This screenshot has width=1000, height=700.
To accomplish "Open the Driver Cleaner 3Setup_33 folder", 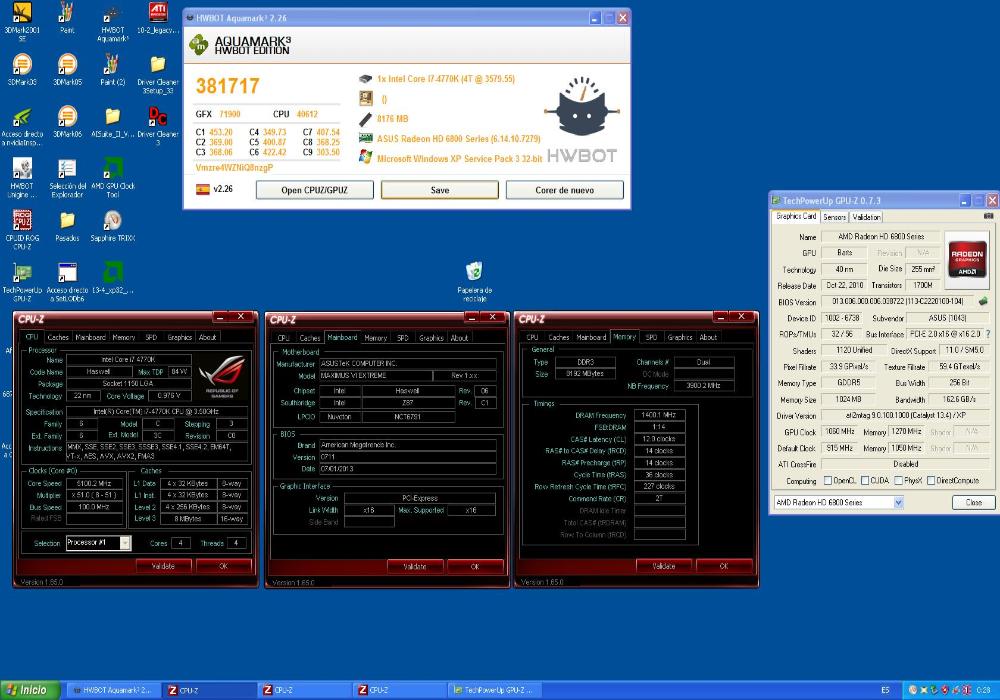I will click(158, 74).
